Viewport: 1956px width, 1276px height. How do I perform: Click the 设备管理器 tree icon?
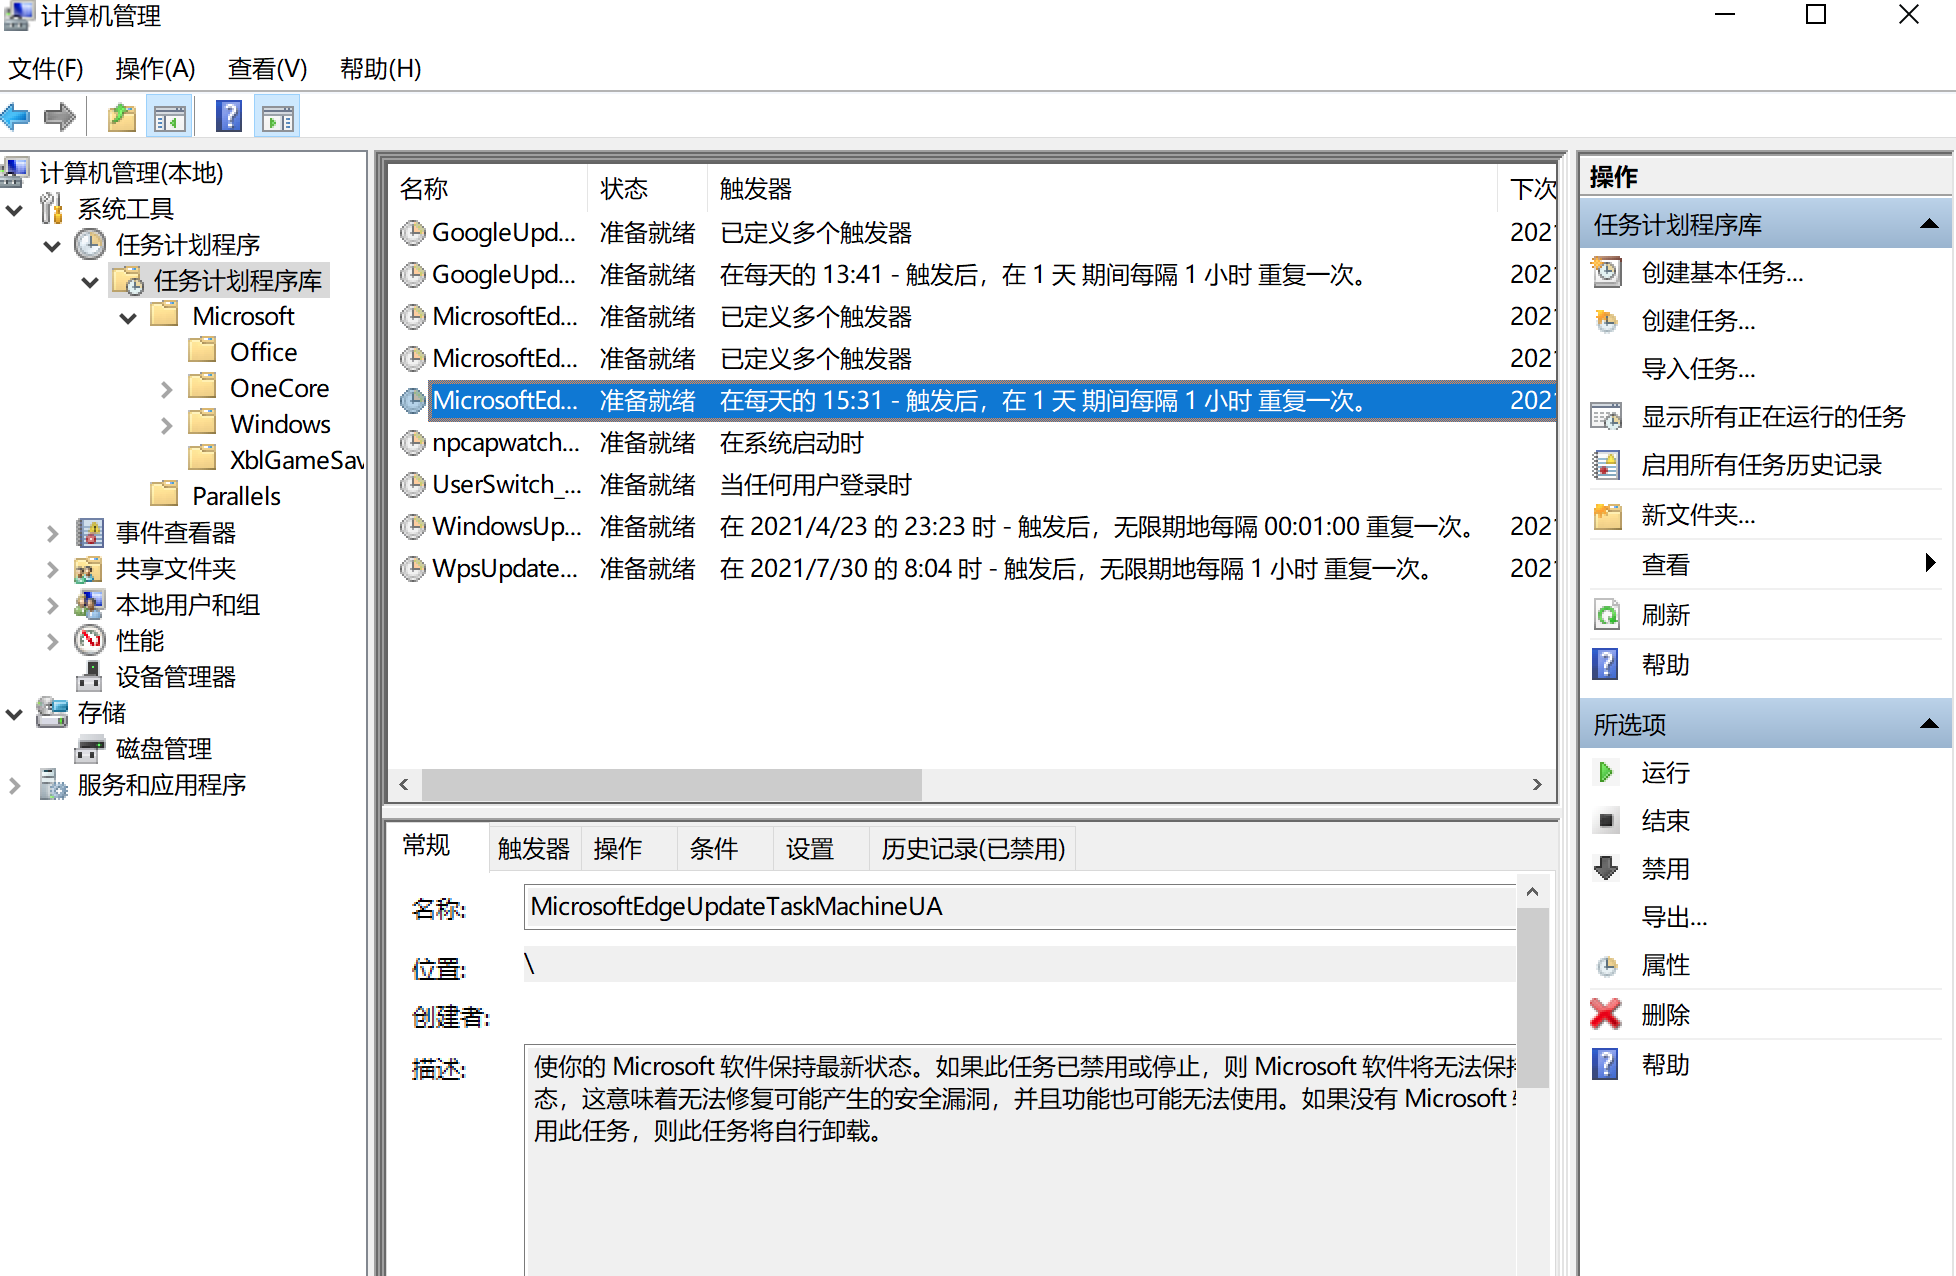(89, 677)
